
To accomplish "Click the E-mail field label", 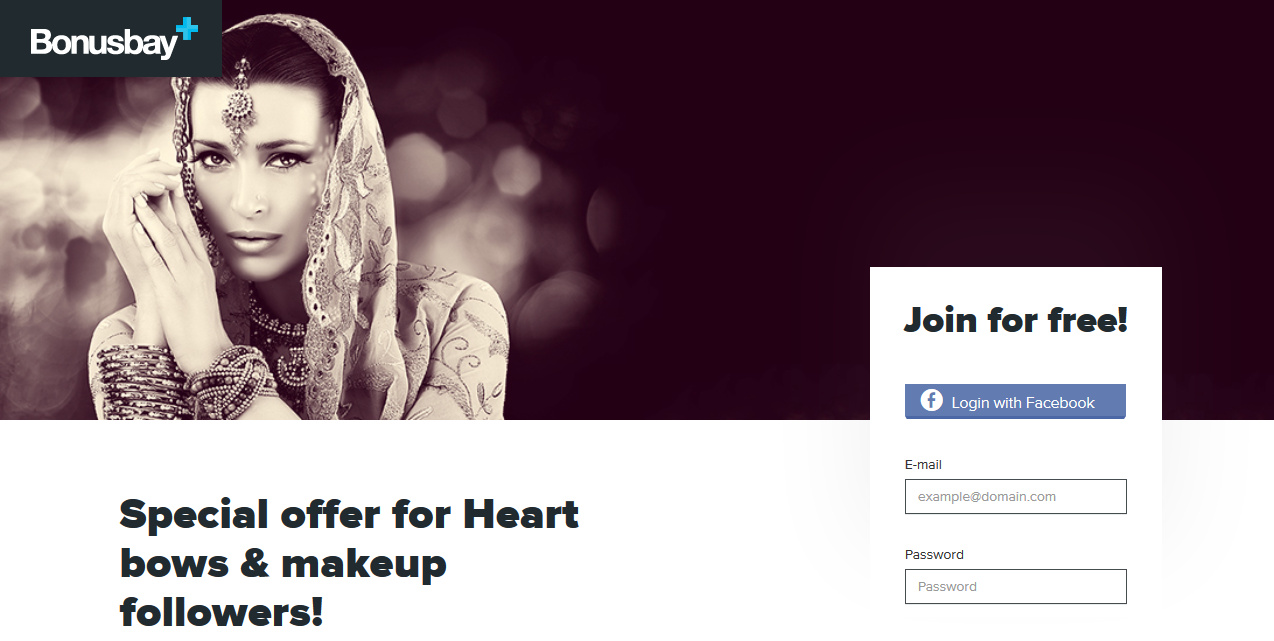I will [x=923, y=464].
